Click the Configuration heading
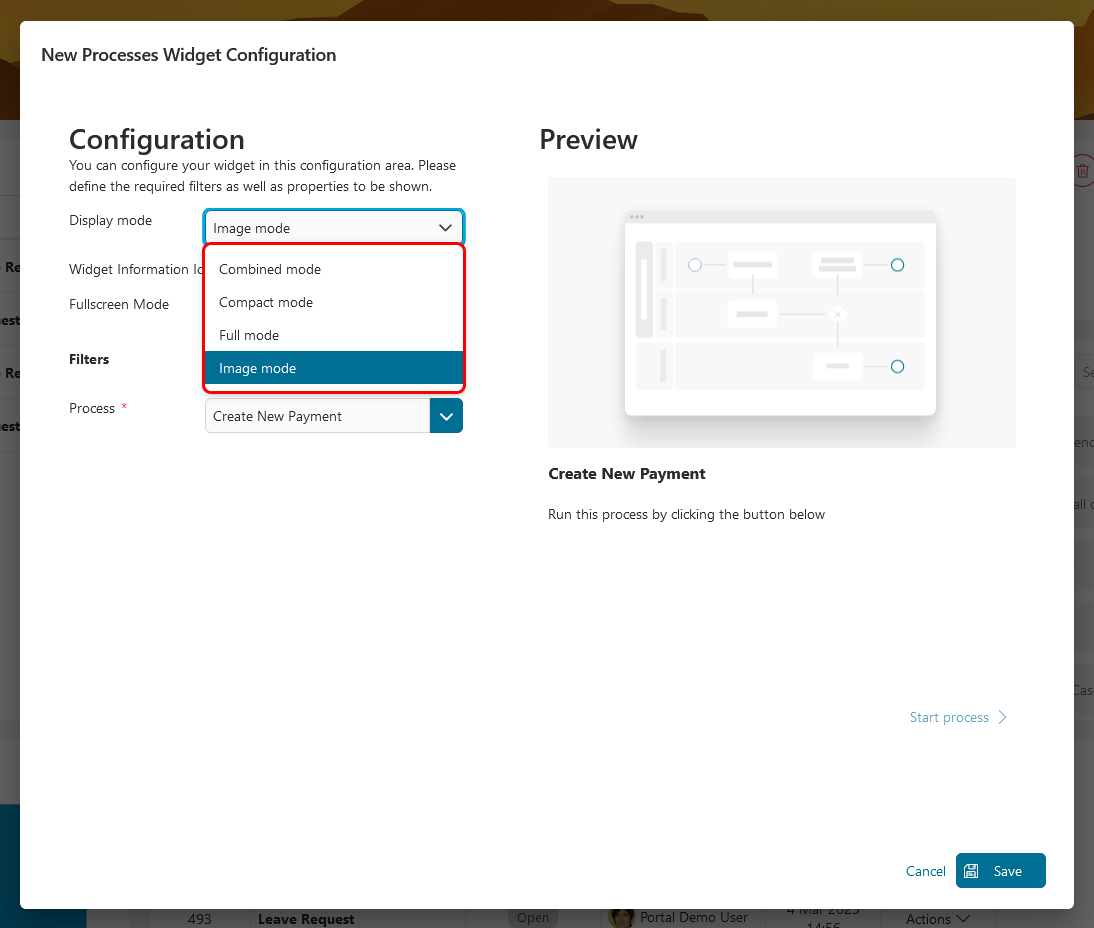Image resolution: width=1094 pixels, height=928 pixels. pos(157,140)
